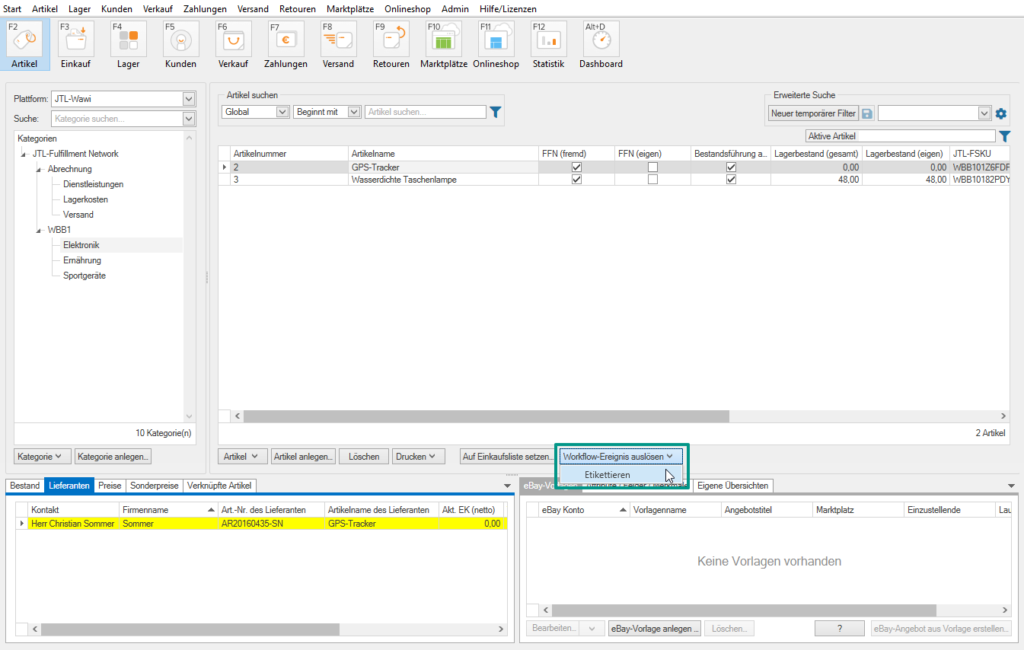The image size is (1024, 650).
Task: Open the Plattform dropdown
Action: [191, 99]
